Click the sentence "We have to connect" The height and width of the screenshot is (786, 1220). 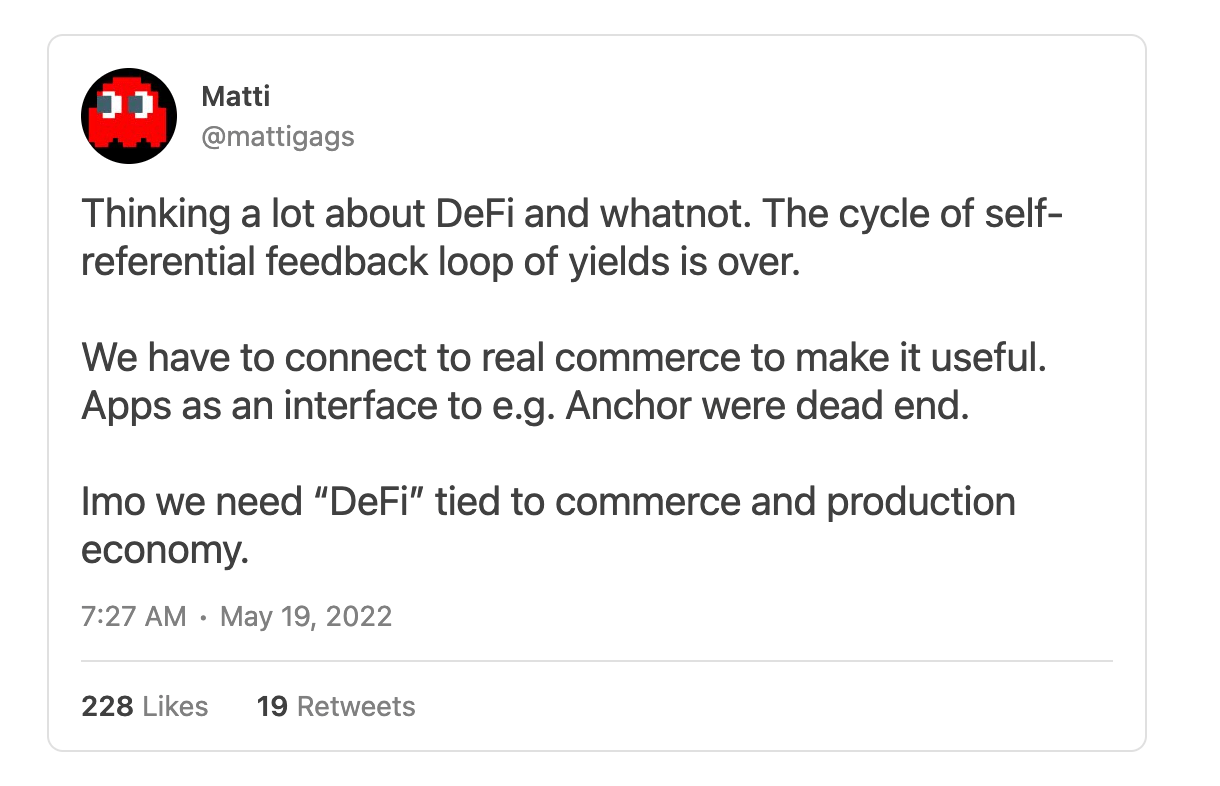point(564,357)
